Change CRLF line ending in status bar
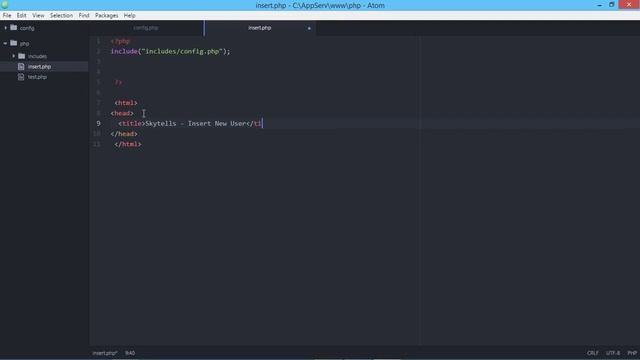The height and width of the screenshot is (360, 640). pyautogui.click(x=593, y=353)
